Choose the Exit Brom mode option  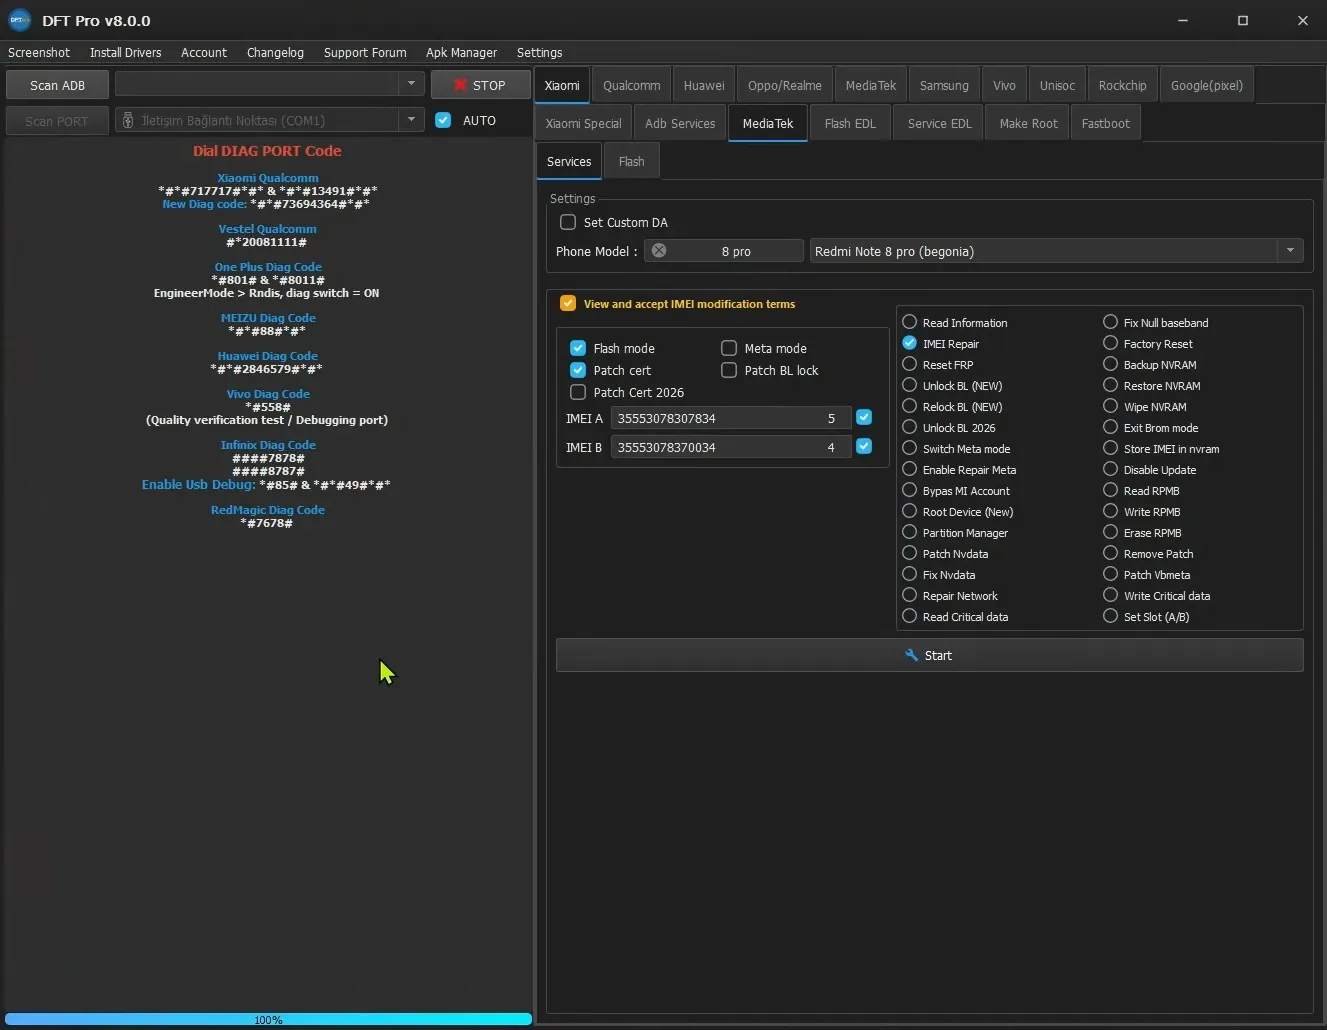(1110, 427)
